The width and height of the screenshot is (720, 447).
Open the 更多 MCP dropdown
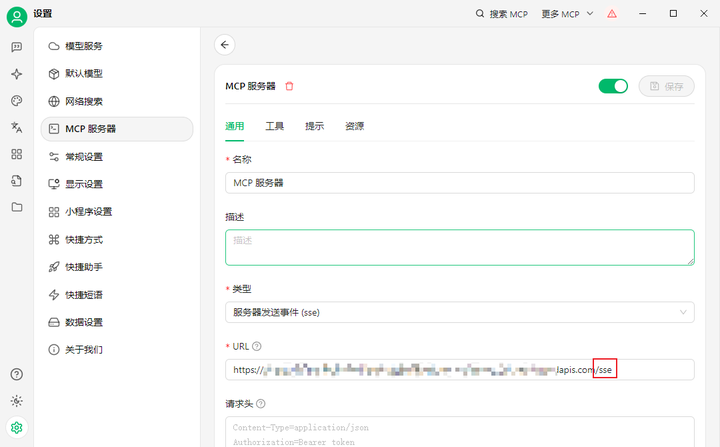tap(567, 14)
